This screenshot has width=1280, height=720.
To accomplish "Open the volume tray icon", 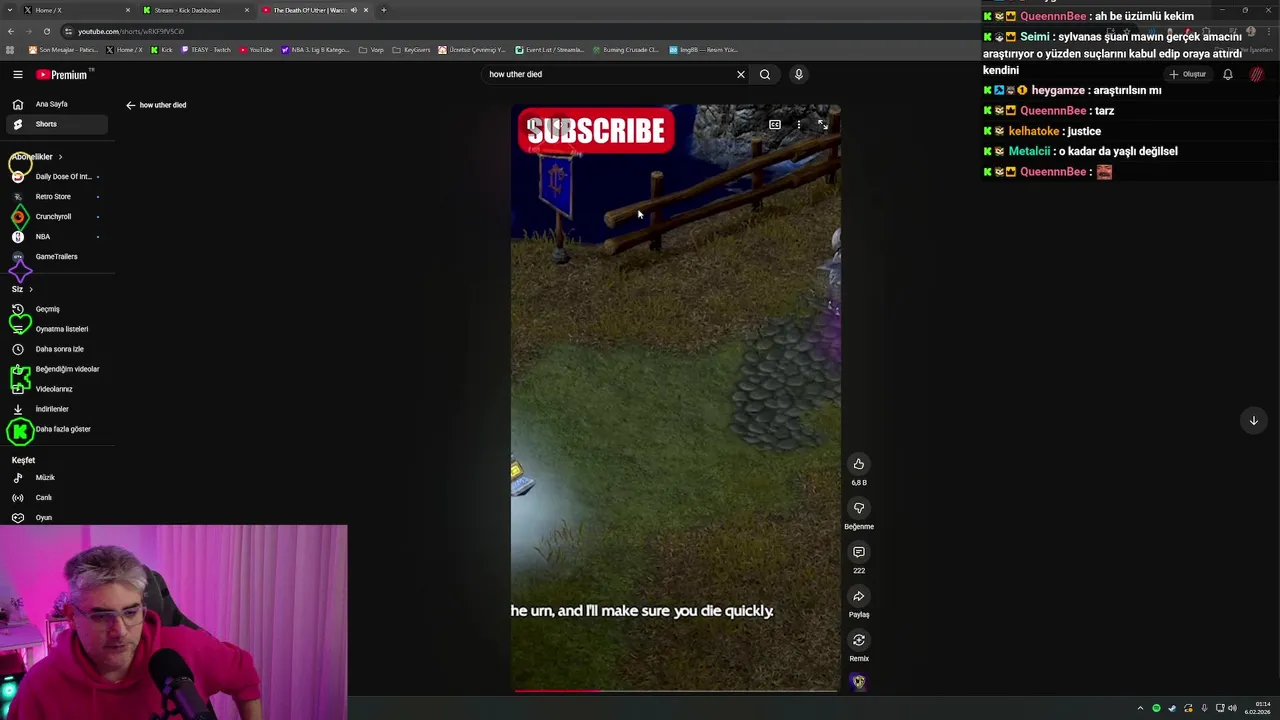I will click(x=1232, y=708).
